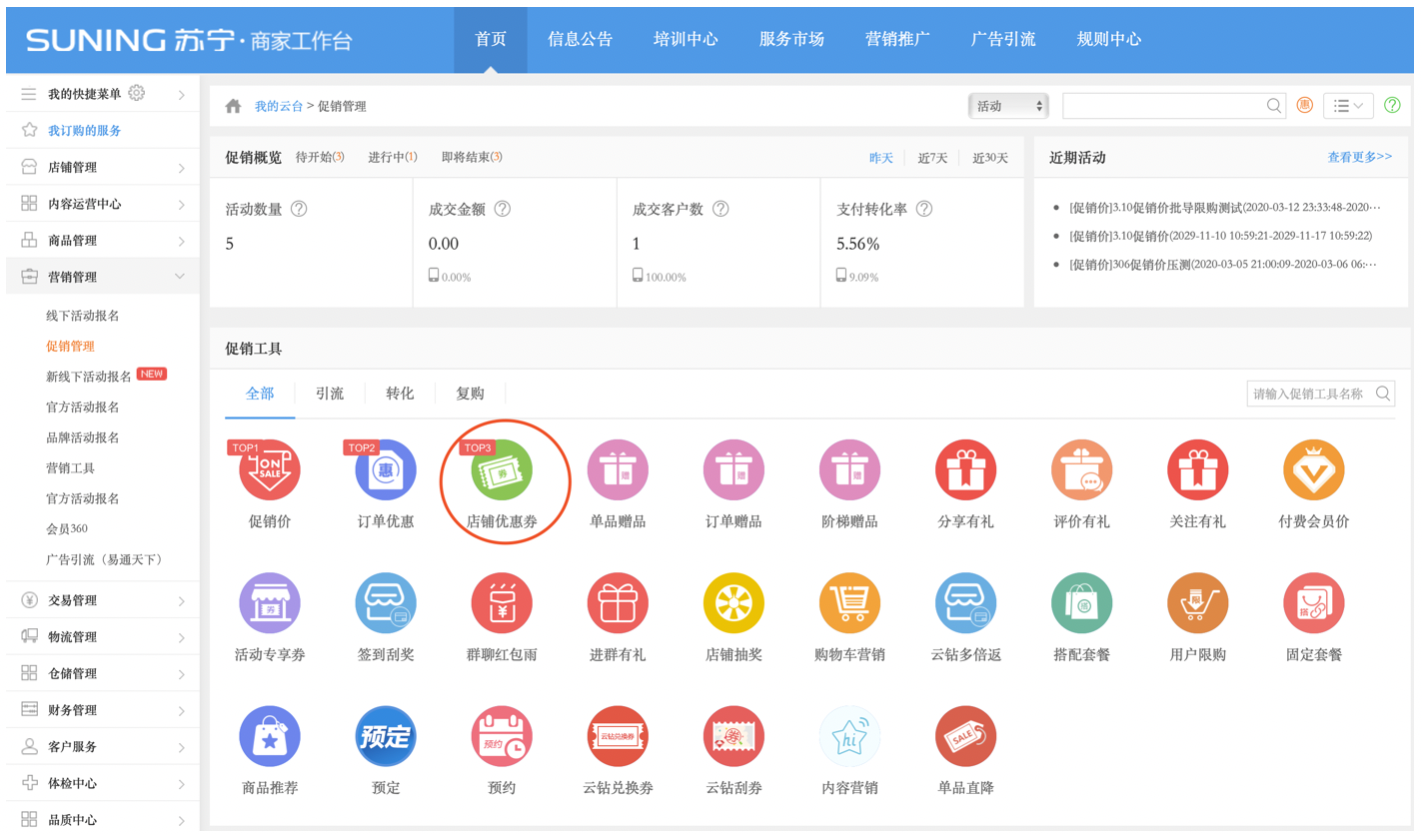Open the 单品赠品 gift tool
1422x834 pixels.
point(618,470)
